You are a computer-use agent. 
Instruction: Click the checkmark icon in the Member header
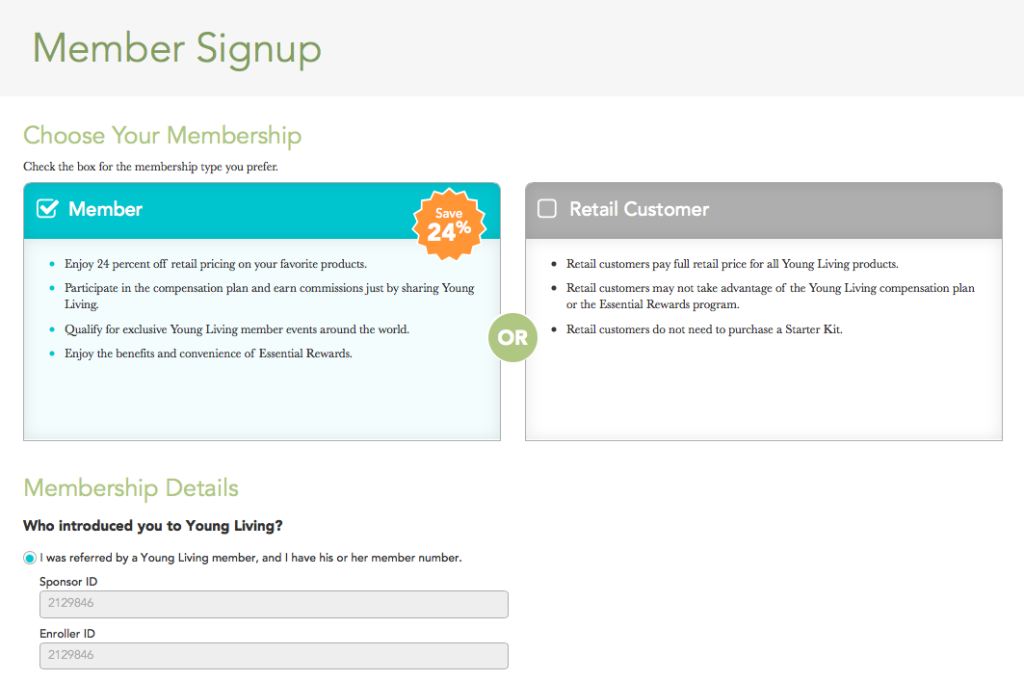(47, 209)
